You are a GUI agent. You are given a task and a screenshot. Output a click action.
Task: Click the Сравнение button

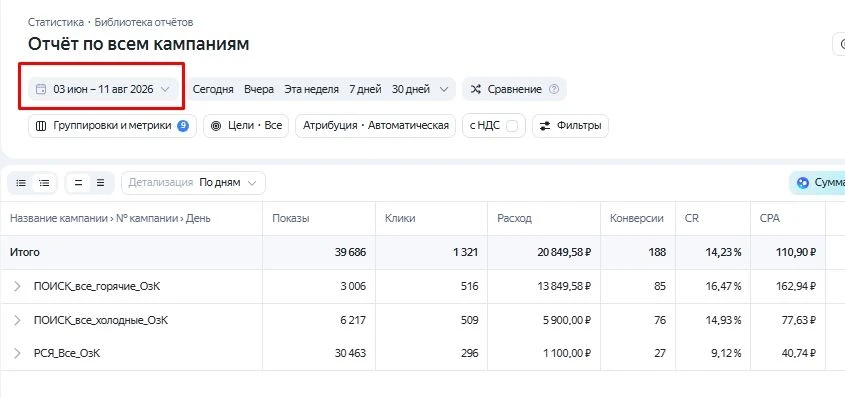pyautogui.click(x=514, y=89)
